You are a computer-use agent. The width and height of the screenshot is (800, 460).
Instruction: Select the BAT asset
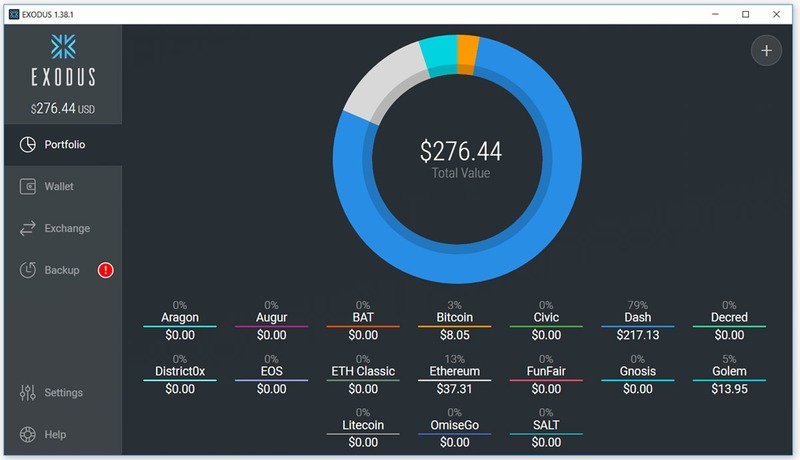click(x=363, y=321)
